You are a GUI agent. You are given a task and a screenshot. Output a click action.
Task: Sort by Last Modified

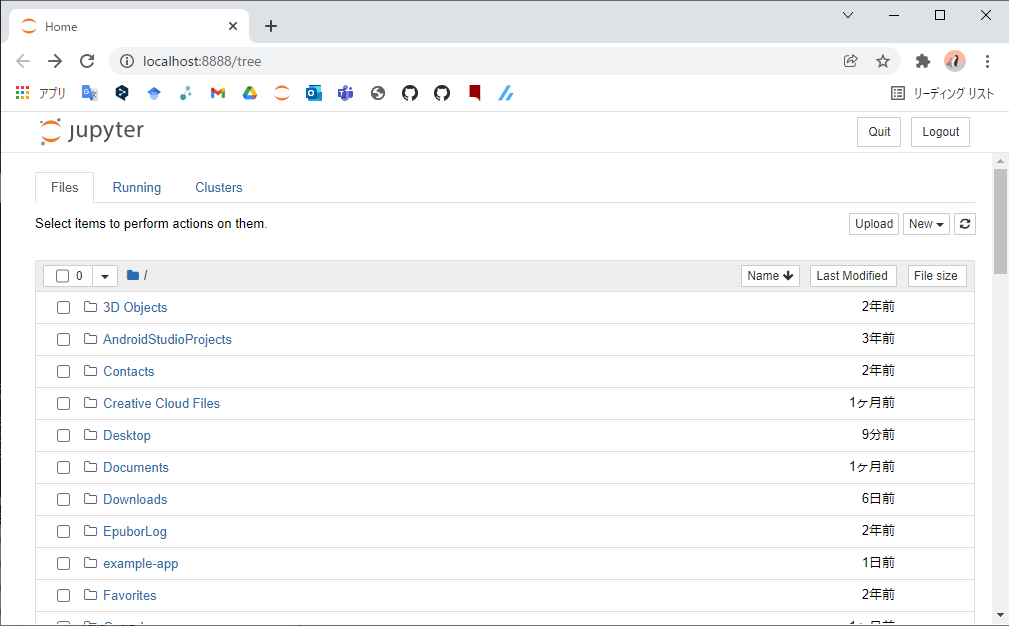click(x=852, y=276)
